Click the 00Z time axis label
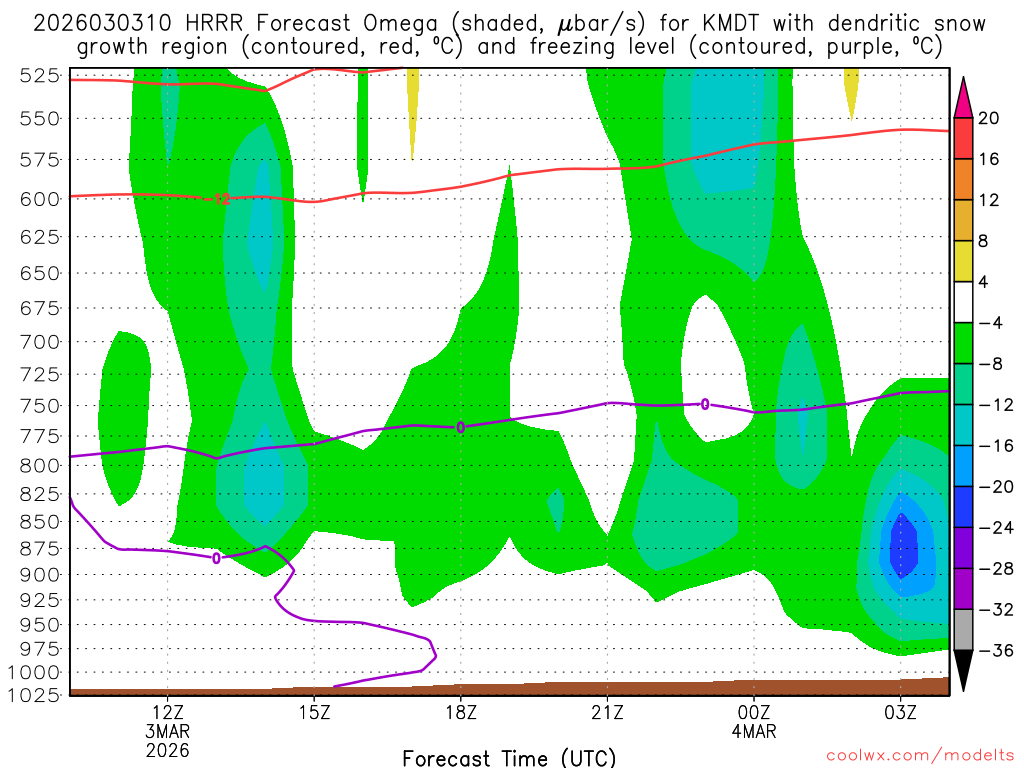The image size is (1024, 768). pyautogui.click(x=754, y=712)
